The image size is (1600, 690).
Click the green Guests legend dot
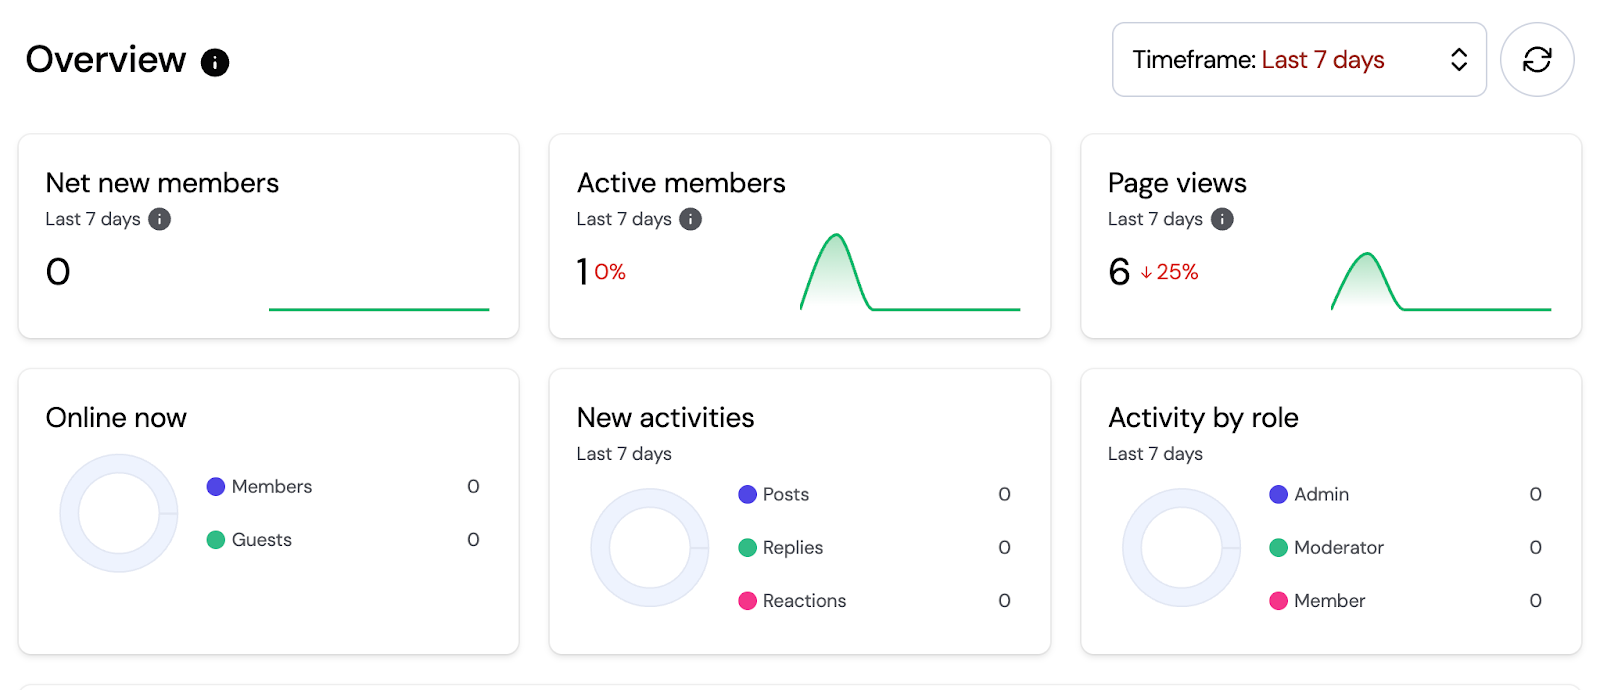click(x=216, y=540)
